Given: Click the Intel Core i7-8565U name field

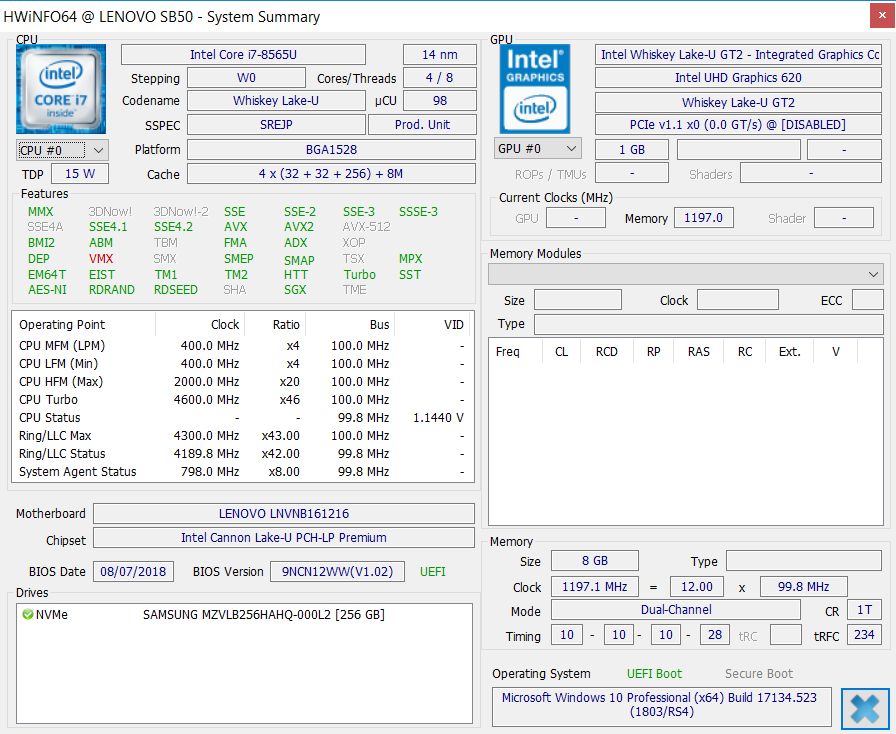Looking at the screenshot, I should 243,54.
